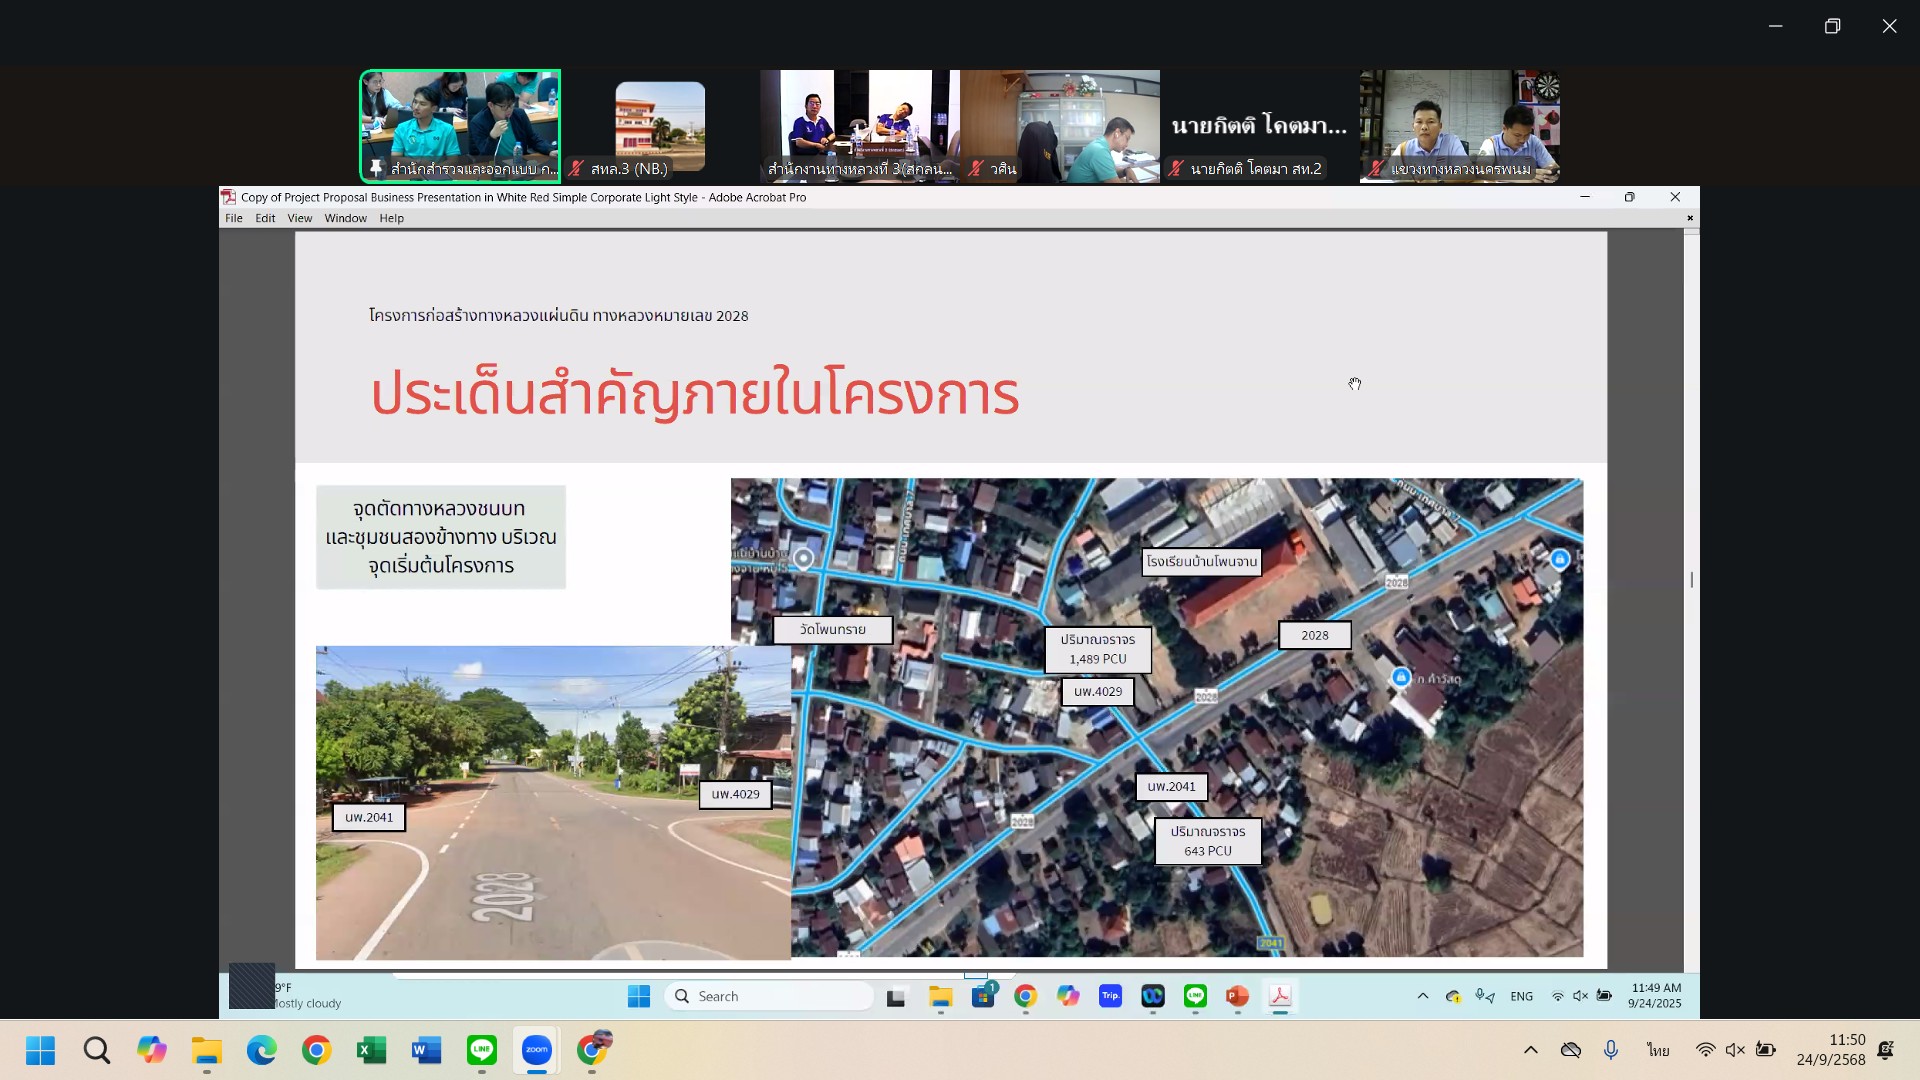Select the สทล.3 (NB.) participant video
Image resolution: width=1920 pixels, height=1080 pixels.
click(660, 126)
